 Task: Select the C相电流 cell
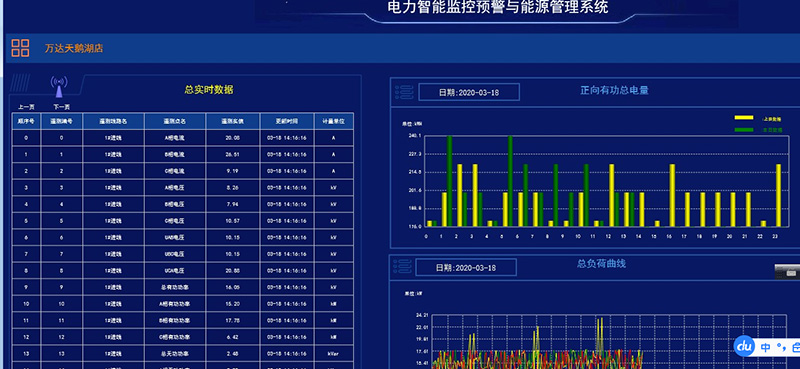[x=175, y=171]
